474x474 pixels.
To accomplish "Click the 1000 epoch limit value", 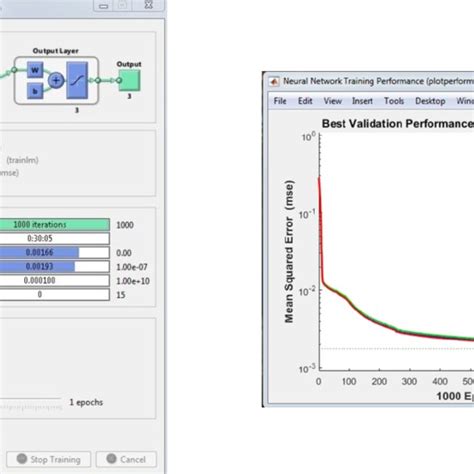I will (125, 225).
